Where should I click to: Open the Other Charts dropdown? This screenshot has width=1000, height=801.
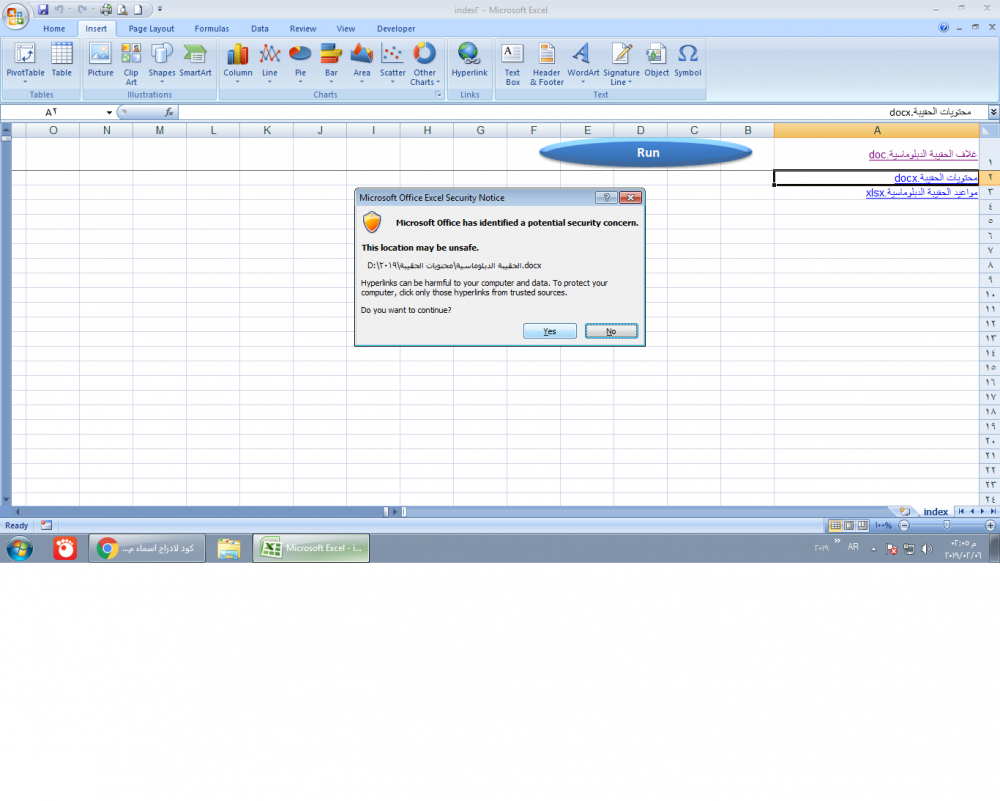pyautogui.click(x=425, y=63)
